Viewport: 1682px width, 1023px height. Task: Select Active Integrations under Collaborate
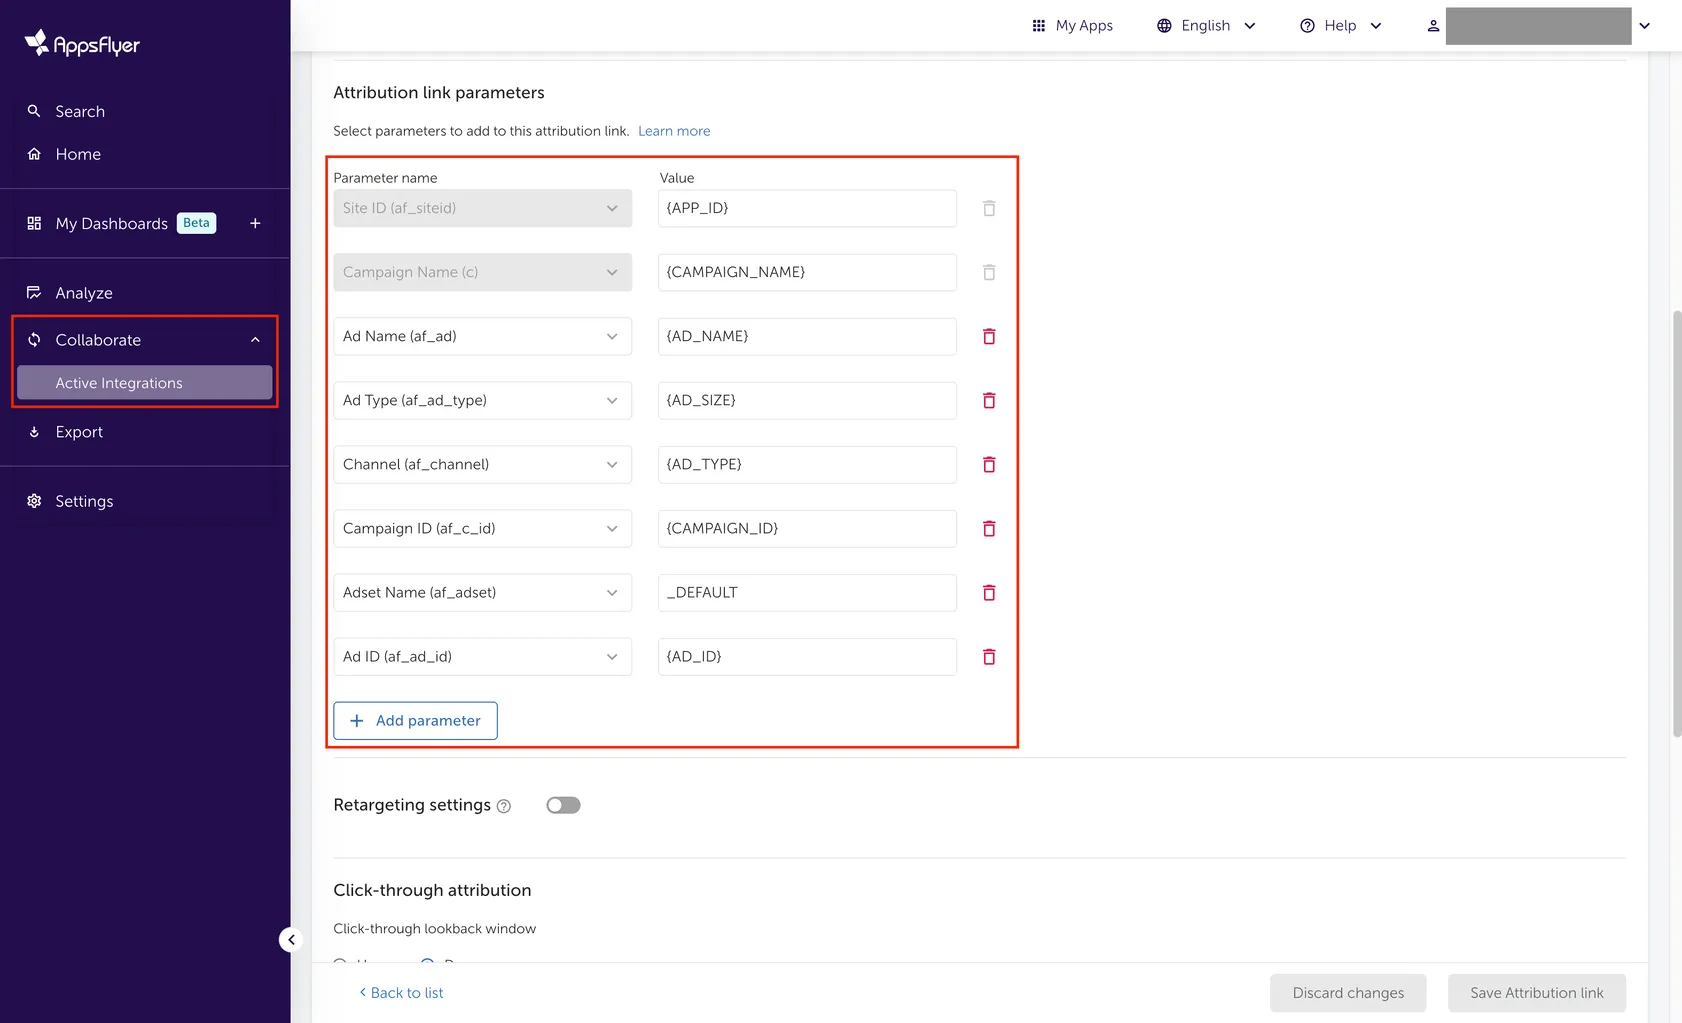click(119, 383)
